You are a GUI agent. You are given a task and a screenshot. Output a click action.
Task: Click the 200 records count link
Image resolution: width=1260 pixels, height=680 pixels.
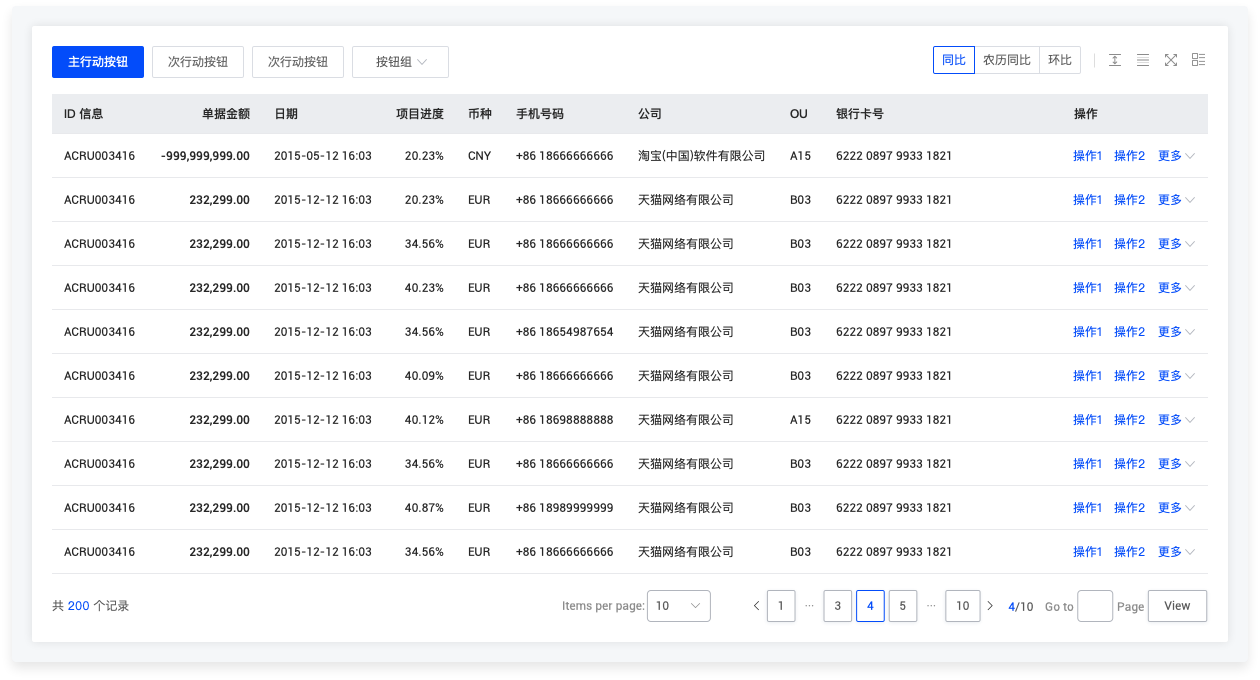point(78,606)
